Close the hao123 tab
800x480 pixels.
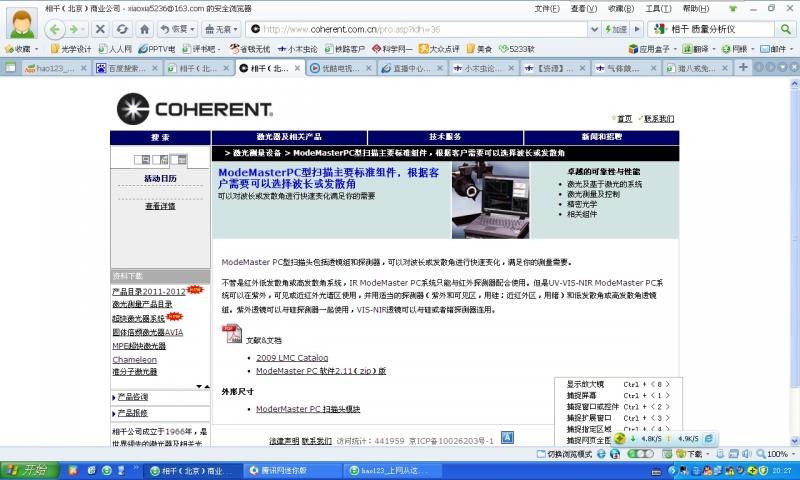coord(84,68)
